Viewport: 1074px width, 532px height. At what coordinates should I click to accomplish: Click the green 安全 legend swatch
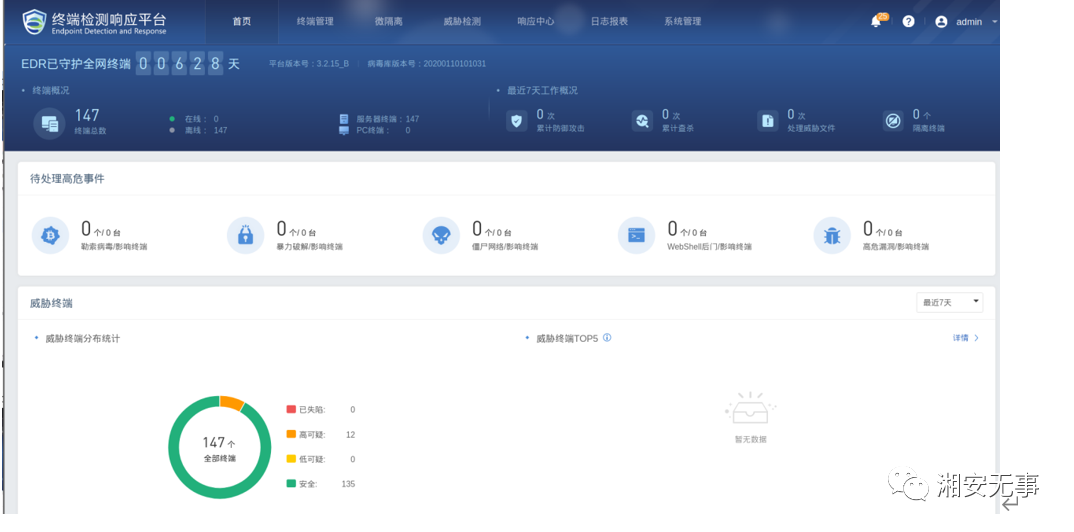(x=291, y=483)
